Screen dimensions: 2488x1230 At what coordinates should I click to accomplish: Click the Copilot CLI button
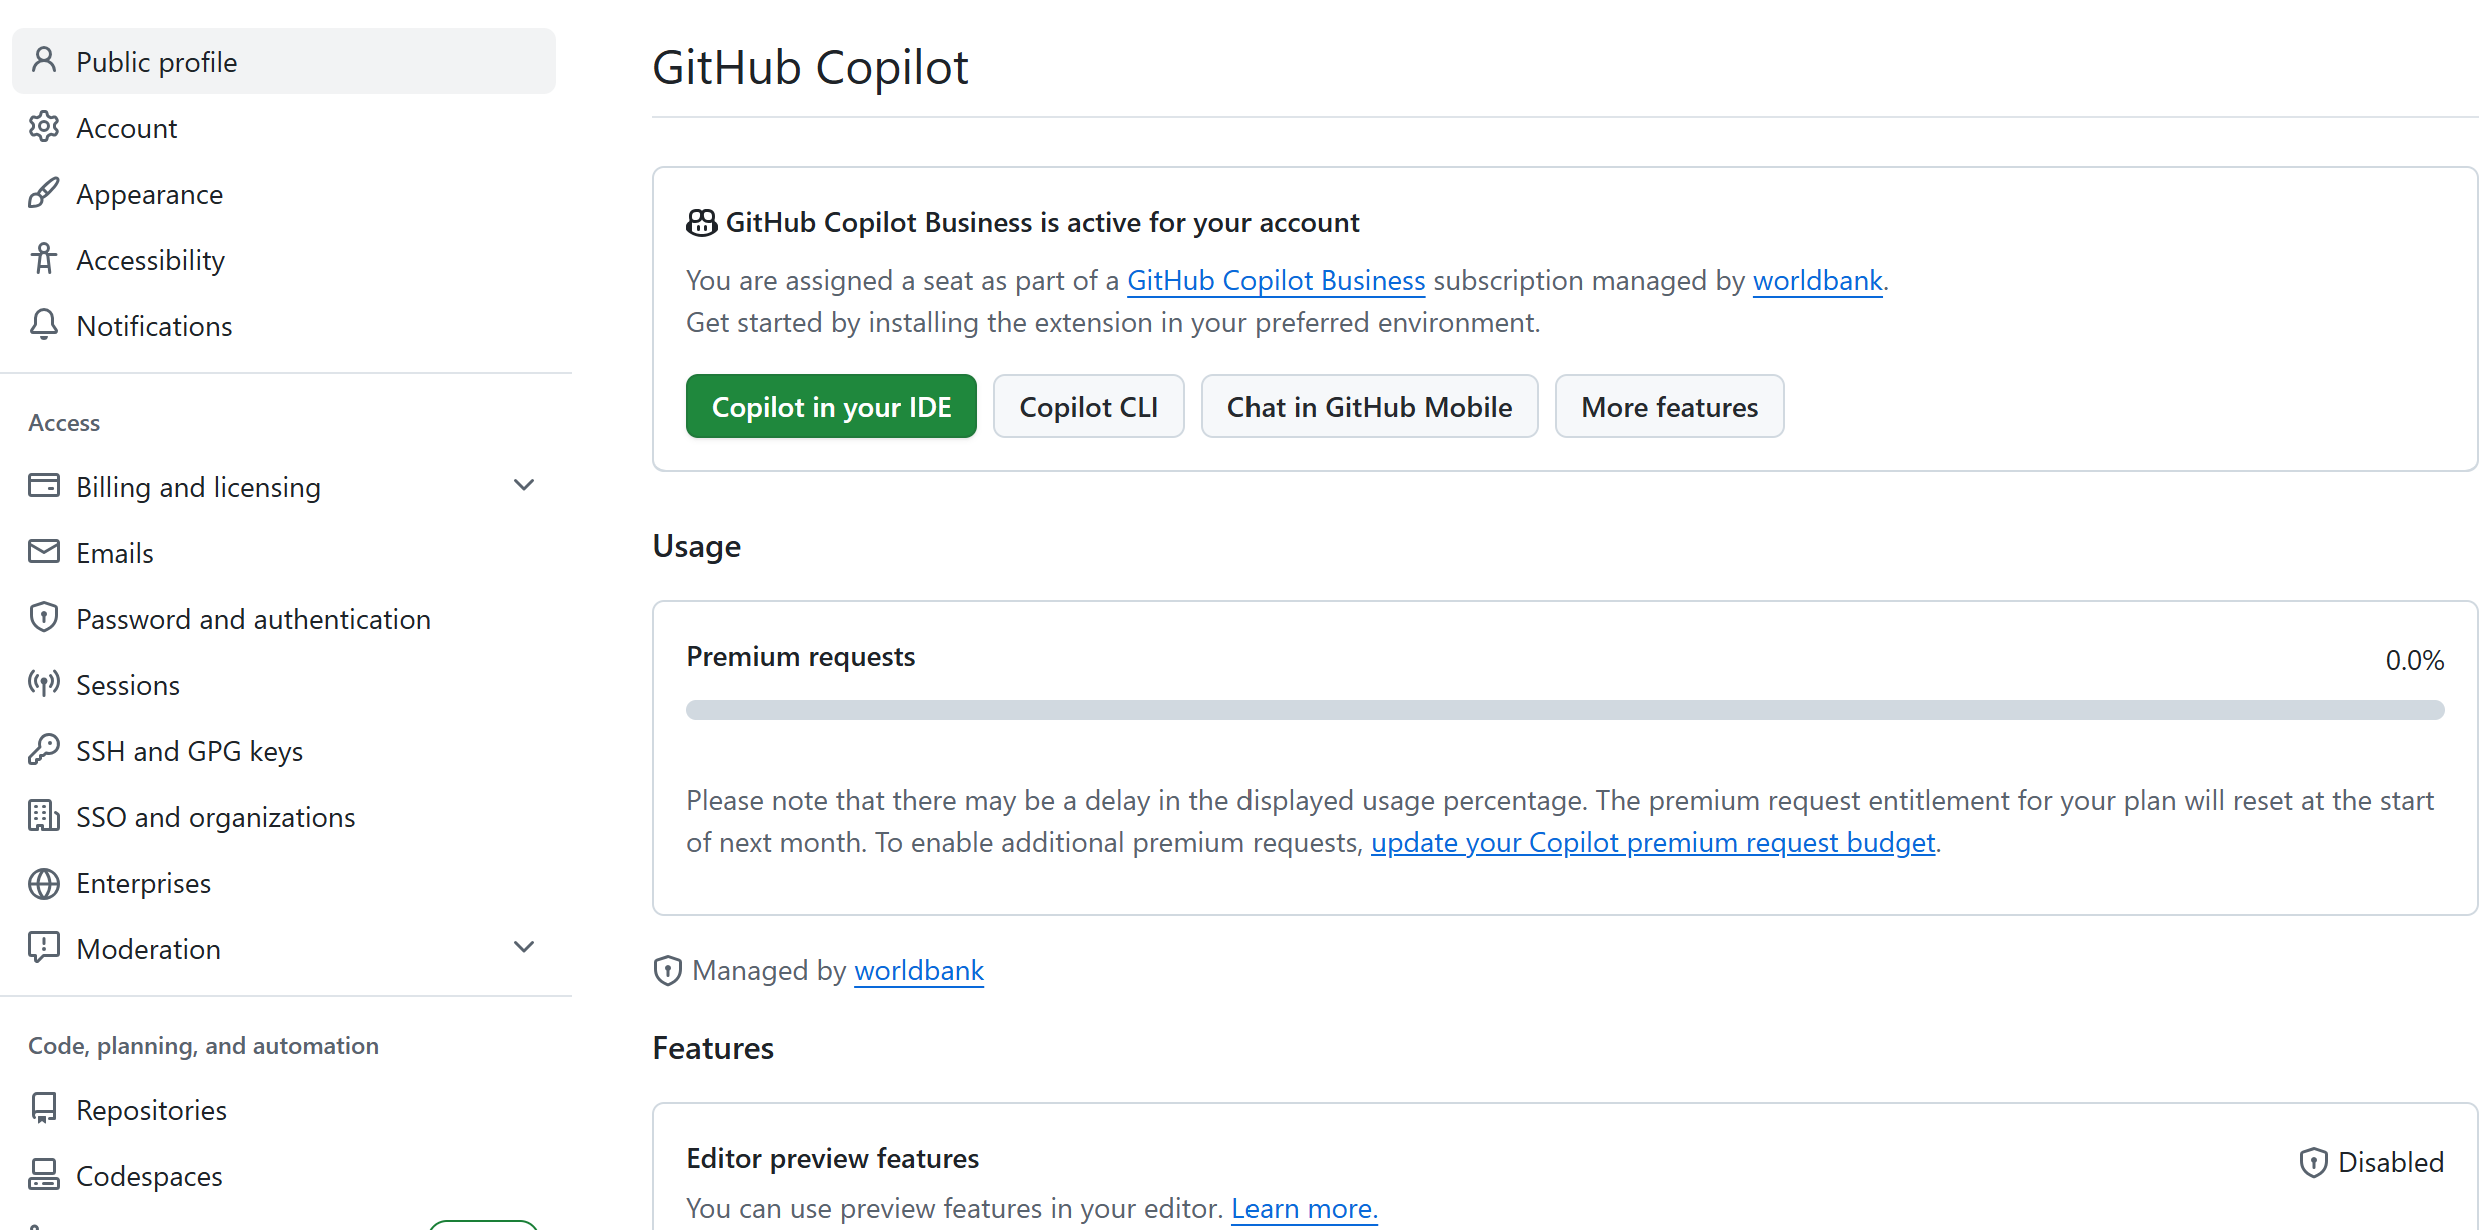pyautogui.click(x=1088, y=407)
